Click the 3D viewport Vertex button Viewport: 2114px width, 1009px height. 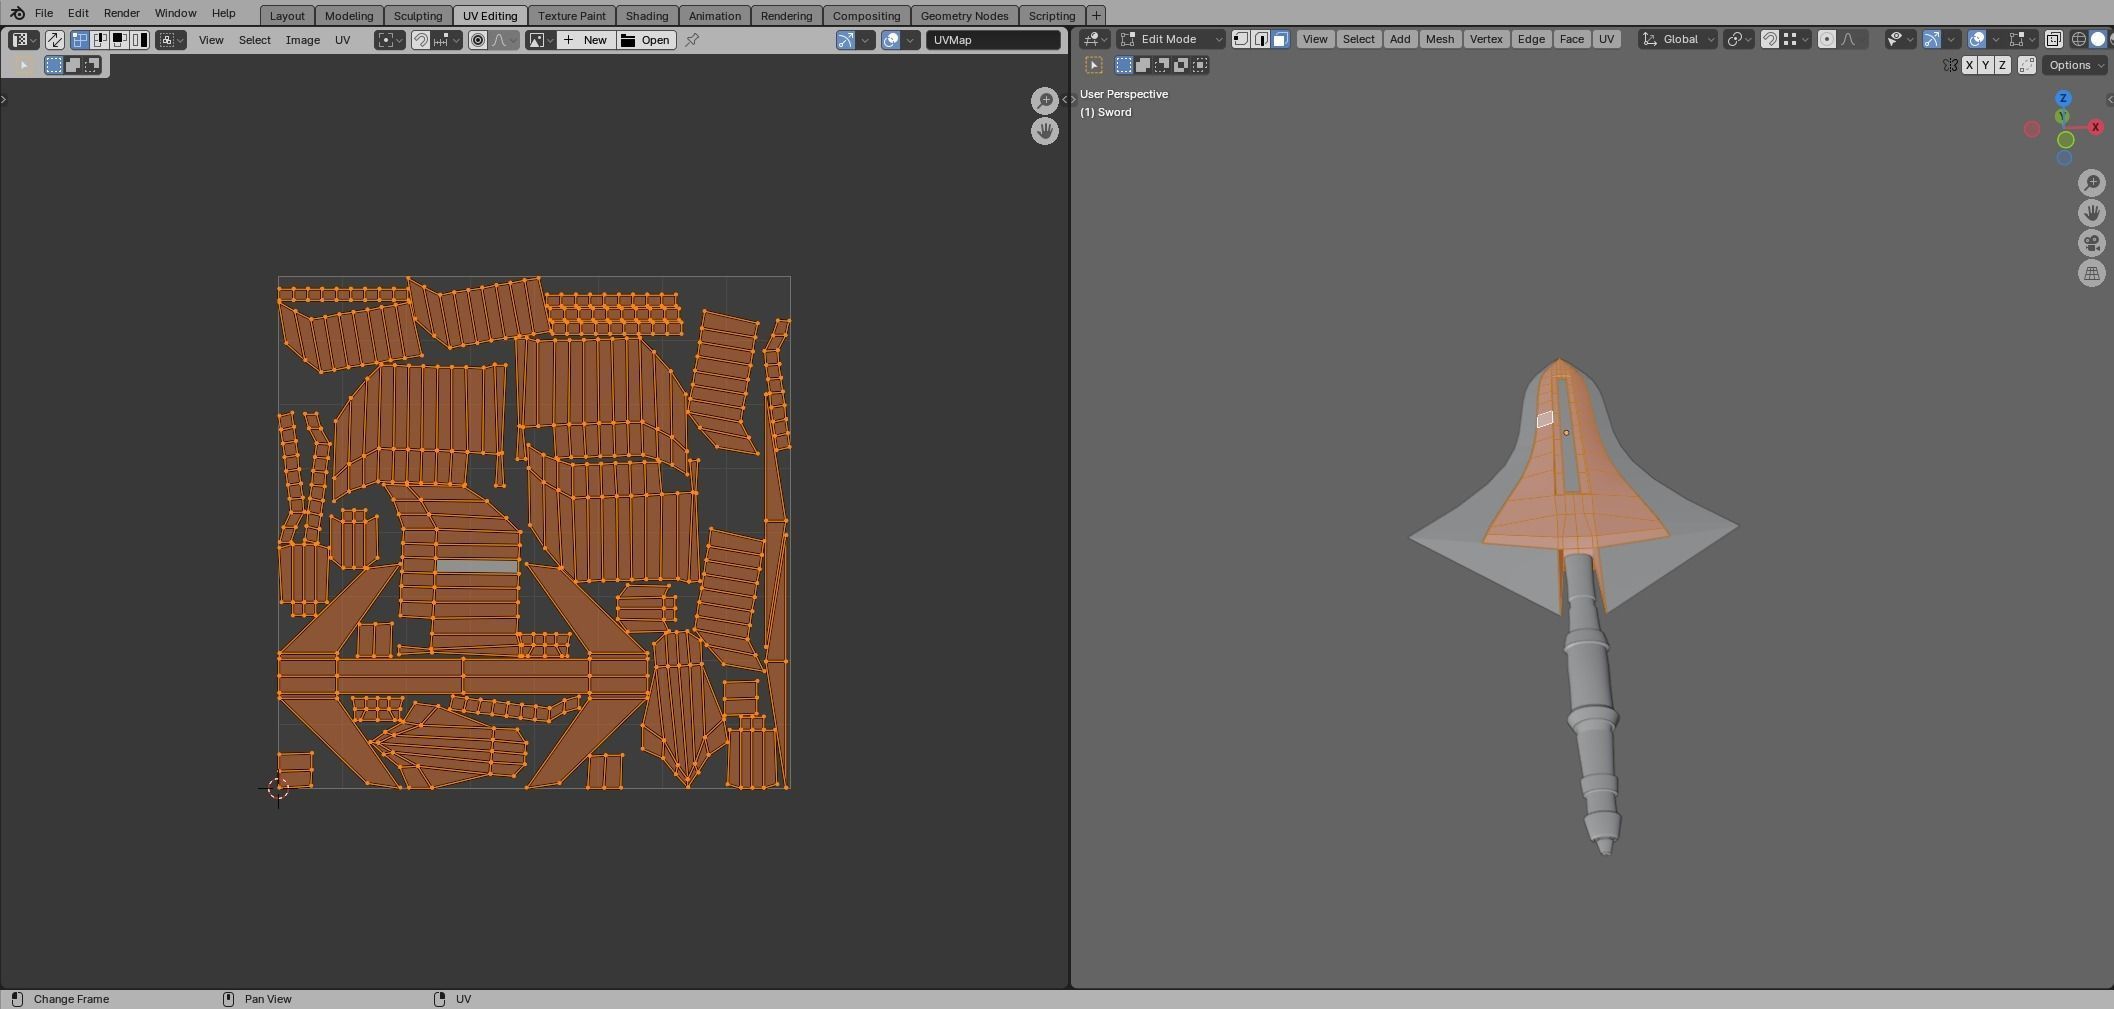click(1486, 39)
